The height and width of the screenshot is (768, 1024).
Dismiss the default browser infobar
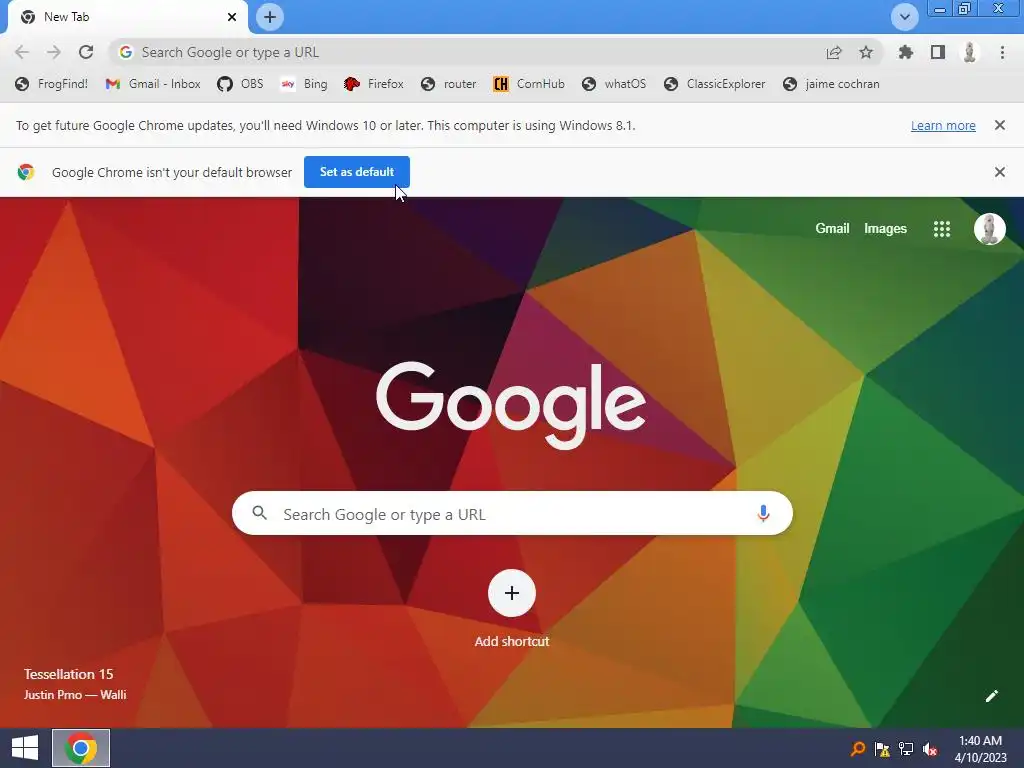pos(1000,172)
